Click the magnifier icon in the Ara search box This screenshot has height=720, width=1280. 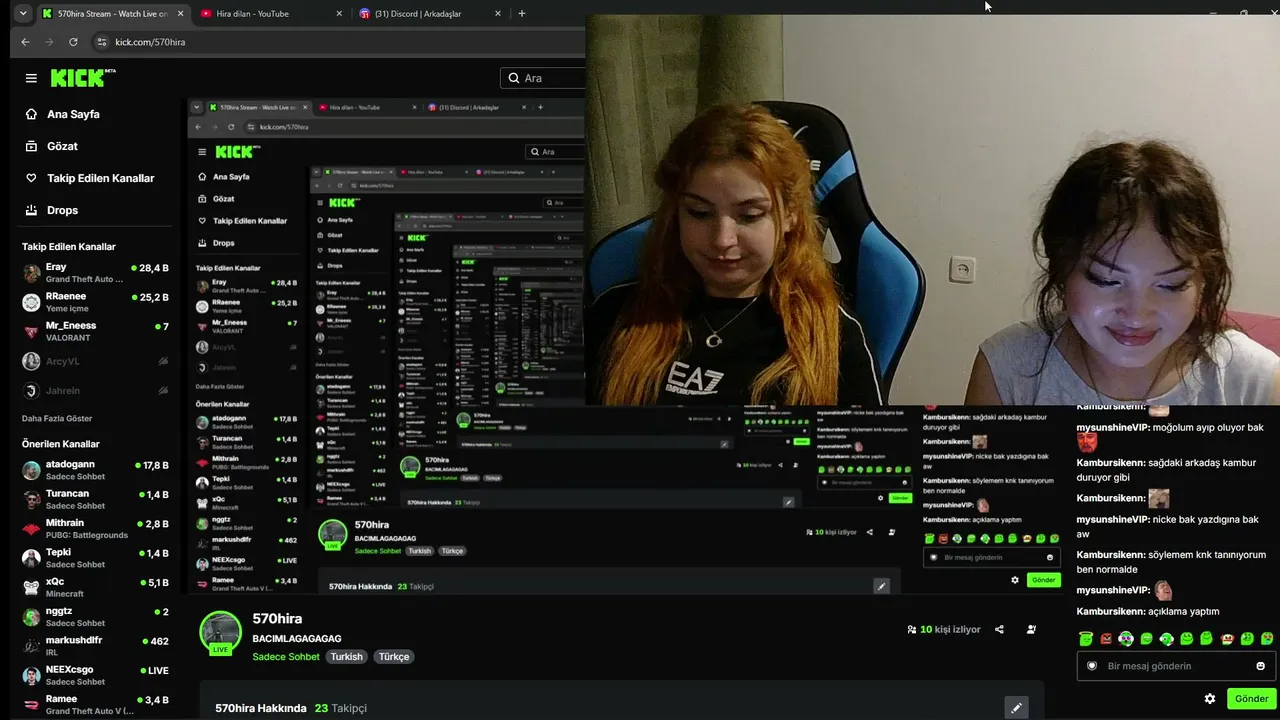[x=514, y=78]
